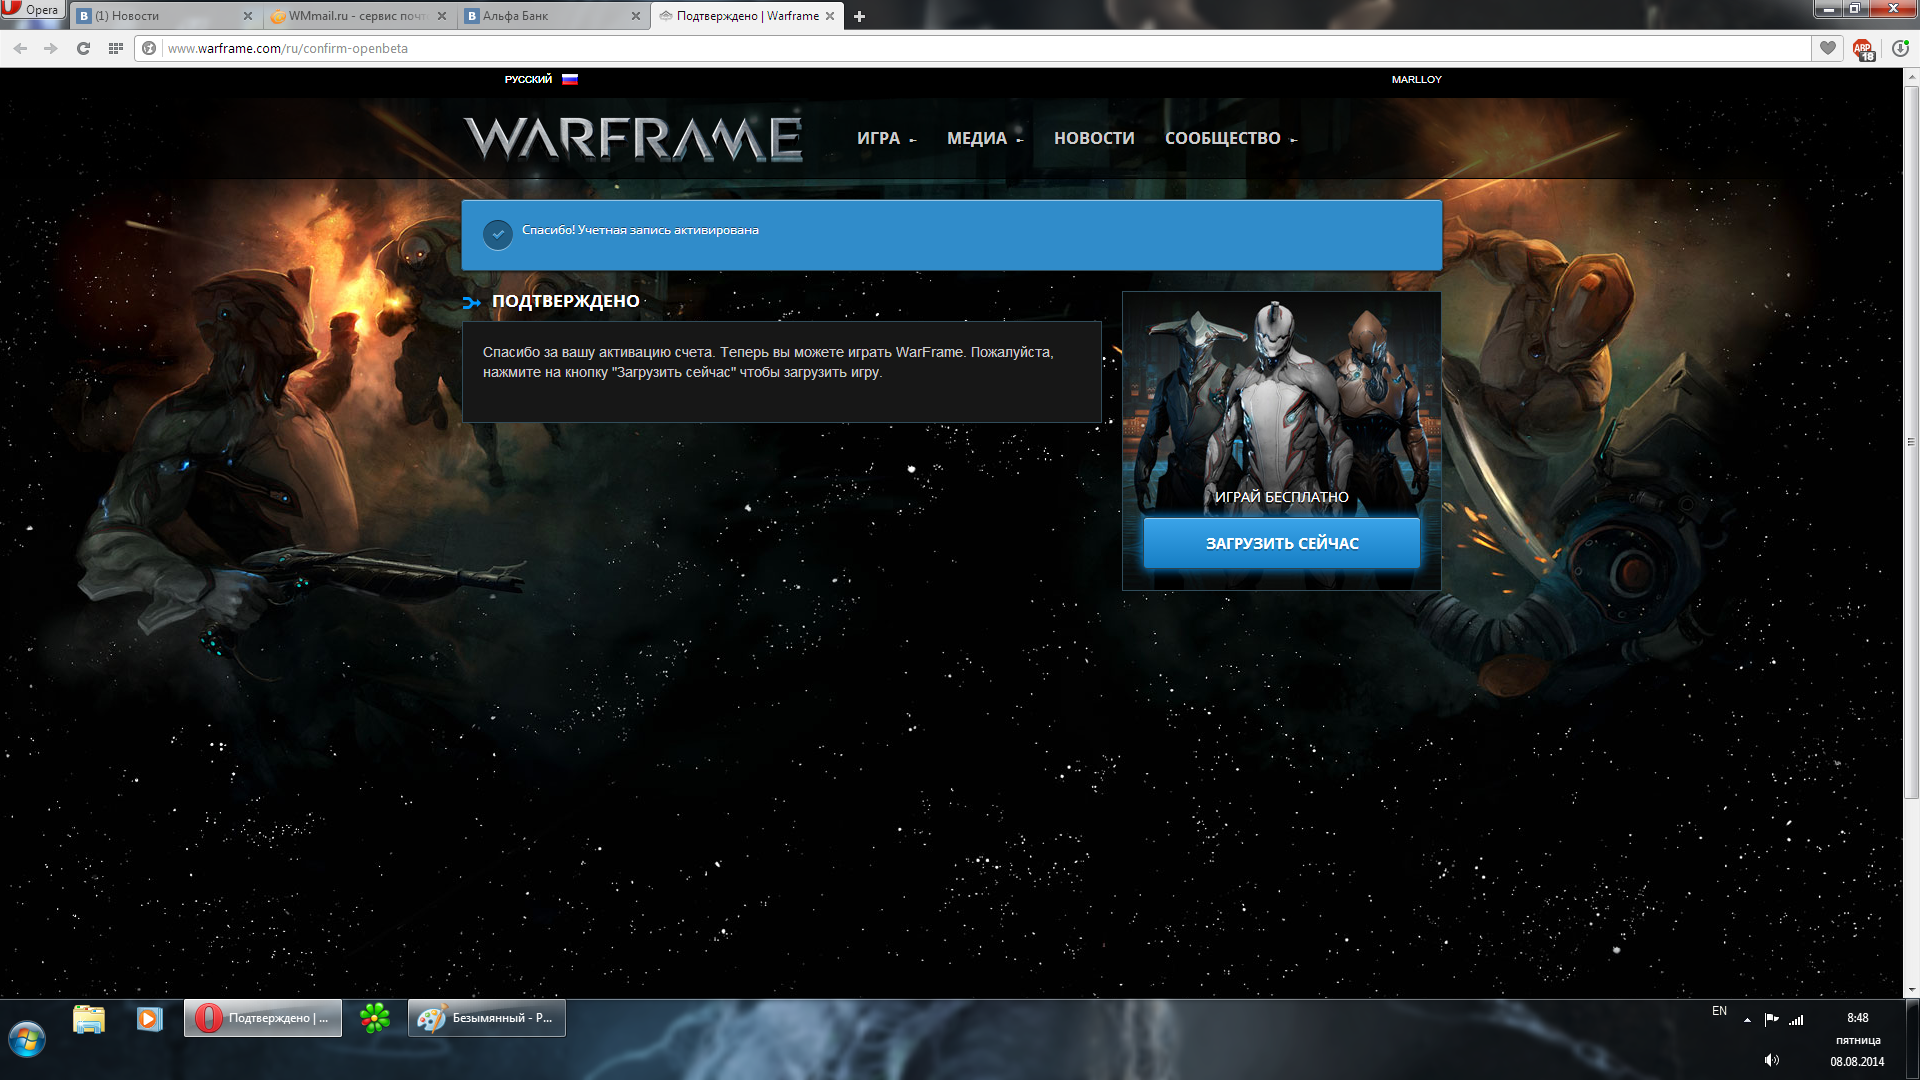Open the Adblock extension icon
Image resolution: width=1920 pixels, height=1080 pixels.
point(1863,49)
